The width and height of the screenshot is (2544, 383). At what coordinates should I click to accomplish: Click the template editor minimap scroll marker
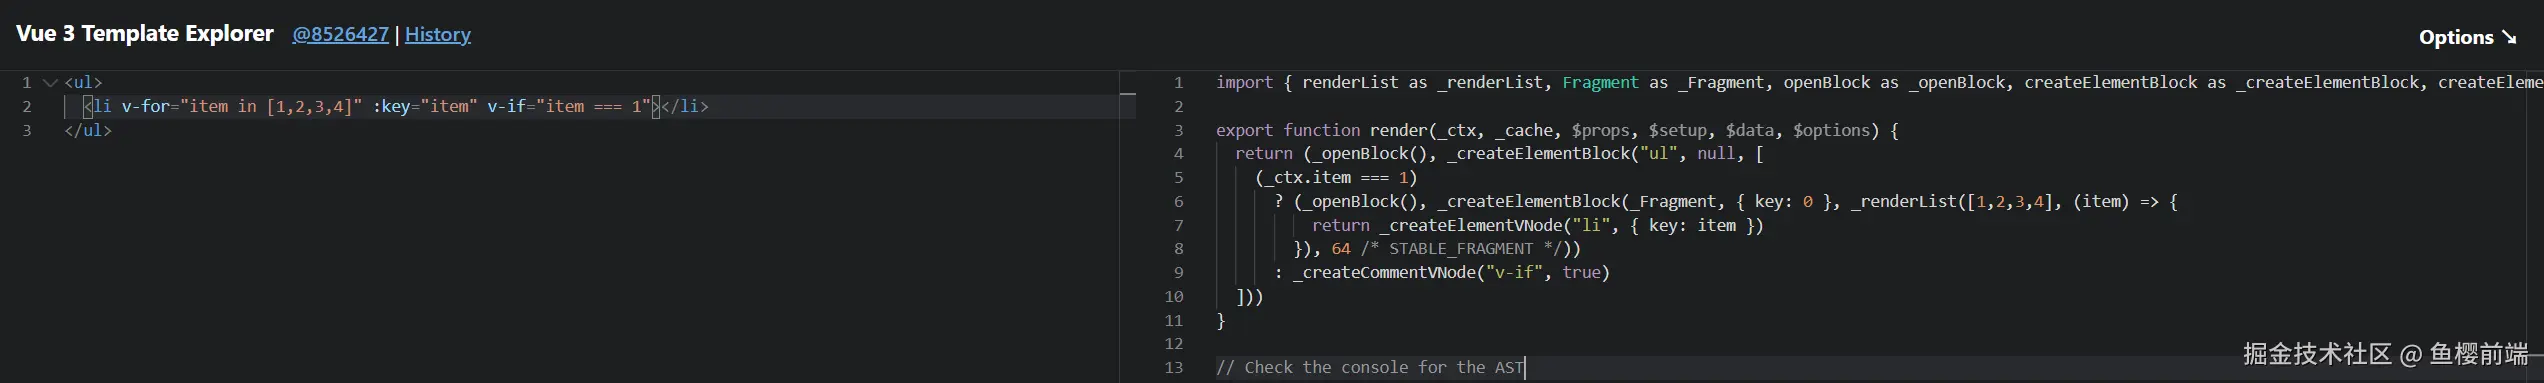pyautogui.click(x=1128, y=93)
